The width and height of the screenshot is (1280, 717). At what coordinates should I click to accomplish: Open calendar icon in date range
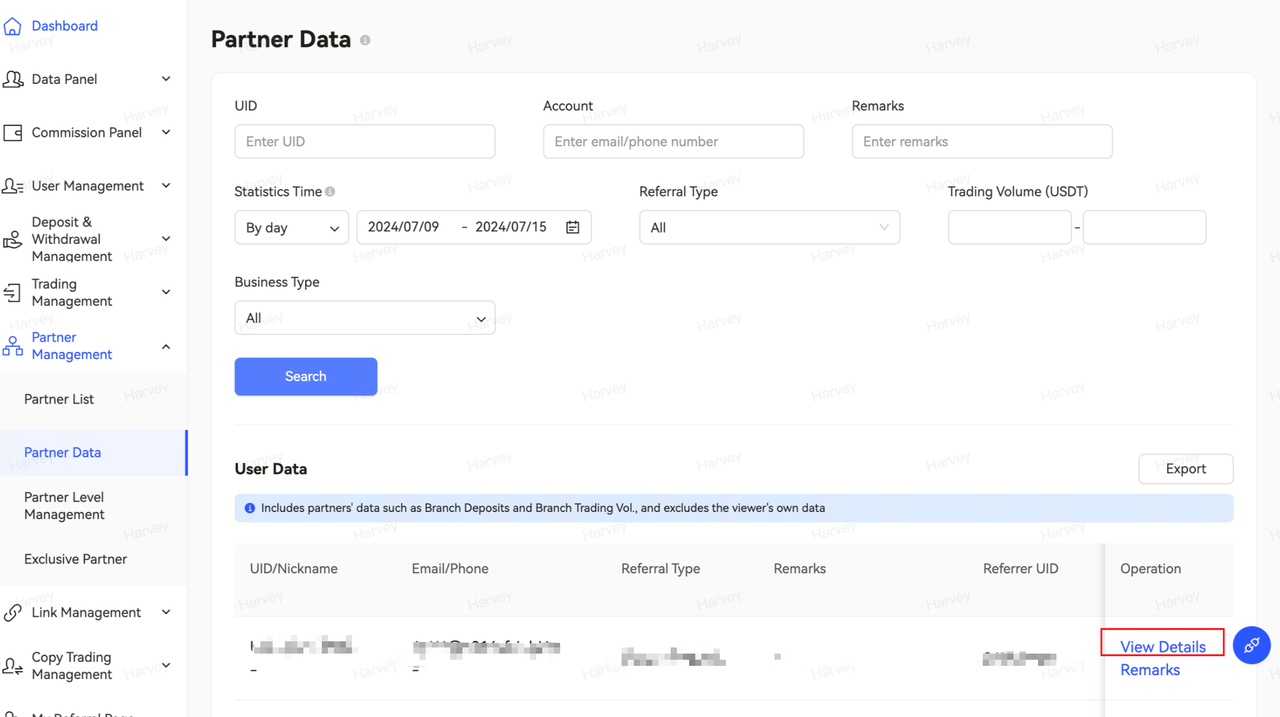pyautogui.click(x=573, y=228)
